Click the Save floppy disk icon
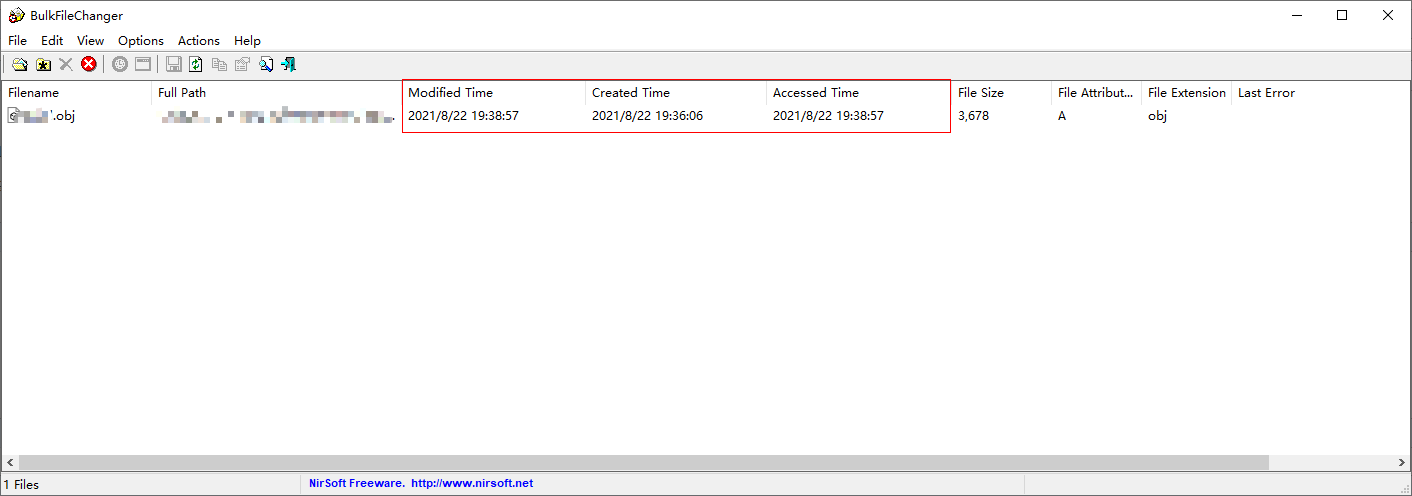Image resolution: width=1412 pixels, height=496 pixels. pyautogui.click(x=173, y=64)
